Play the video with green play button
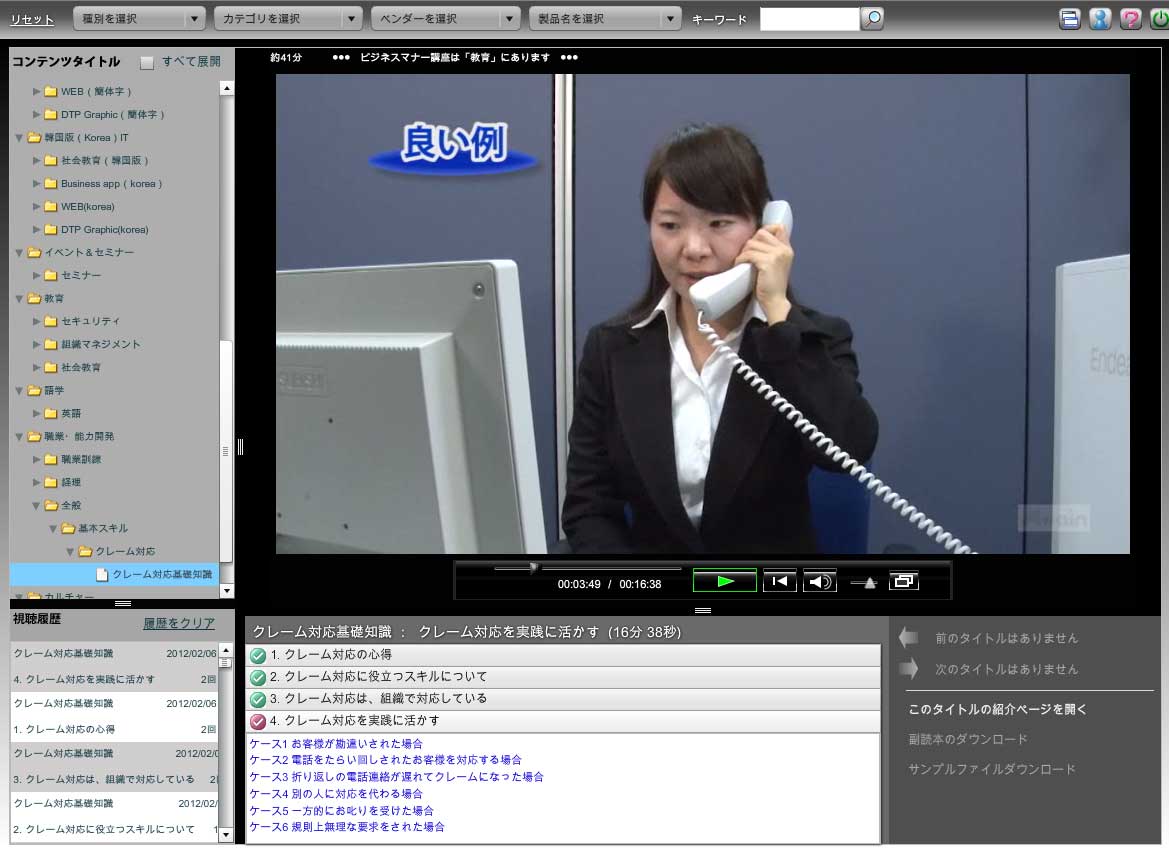Viewport: 1169px width, 850px height. click(725, 582)
